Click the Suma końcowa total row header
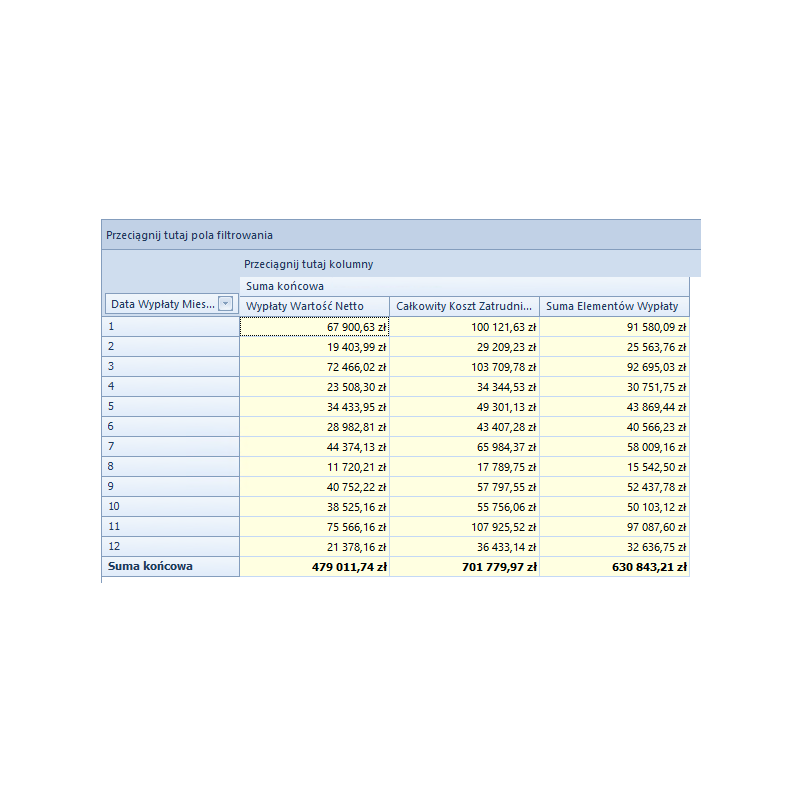 coord(170,566)
